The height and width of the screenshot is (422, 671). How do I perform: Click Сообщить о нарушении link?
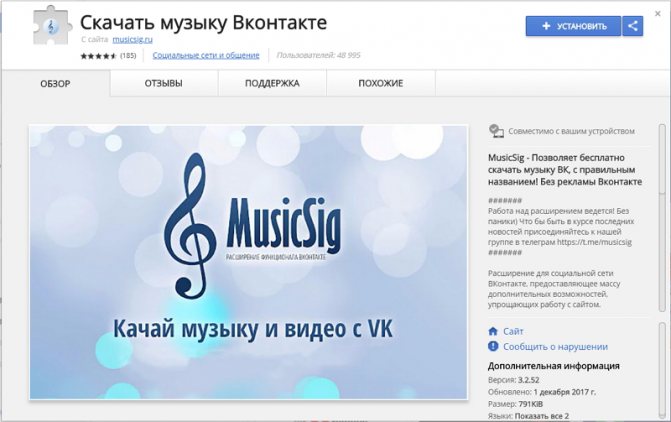555,347
